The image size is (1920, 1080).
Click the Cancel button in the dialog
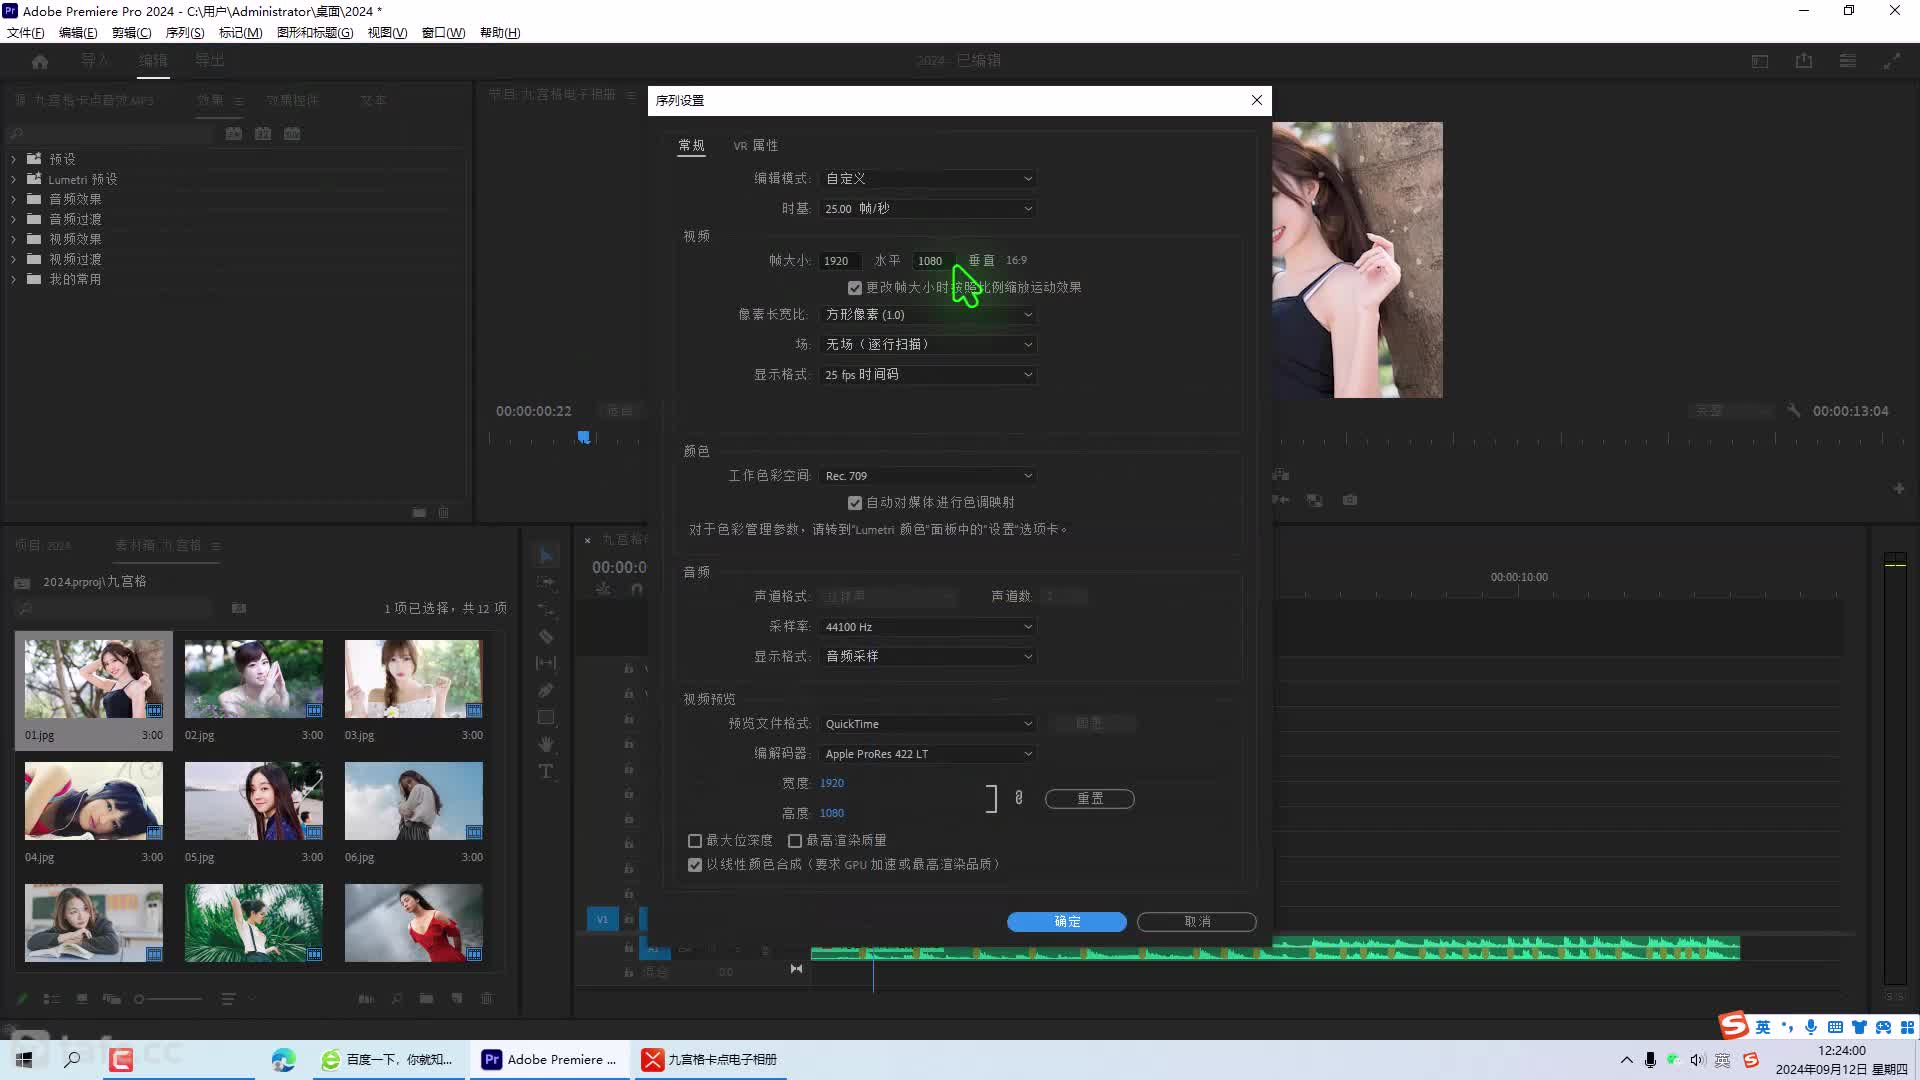(1196, 921)
